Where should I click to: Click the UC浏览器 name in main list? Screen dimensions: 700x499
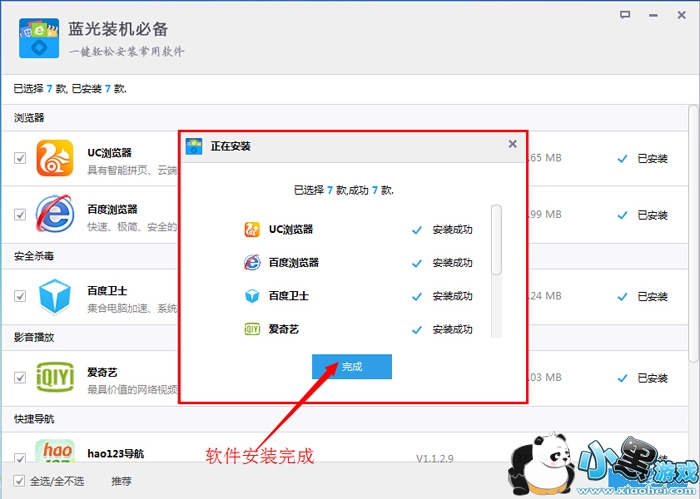pyautogui.click(x=109, y=153)
